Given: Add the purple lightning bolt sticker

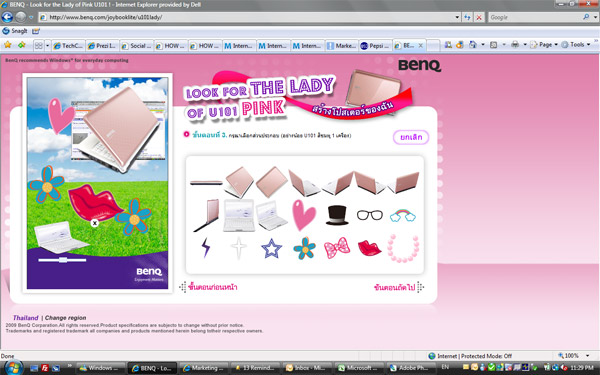Looking at the screenshot, I should [206, 247].
